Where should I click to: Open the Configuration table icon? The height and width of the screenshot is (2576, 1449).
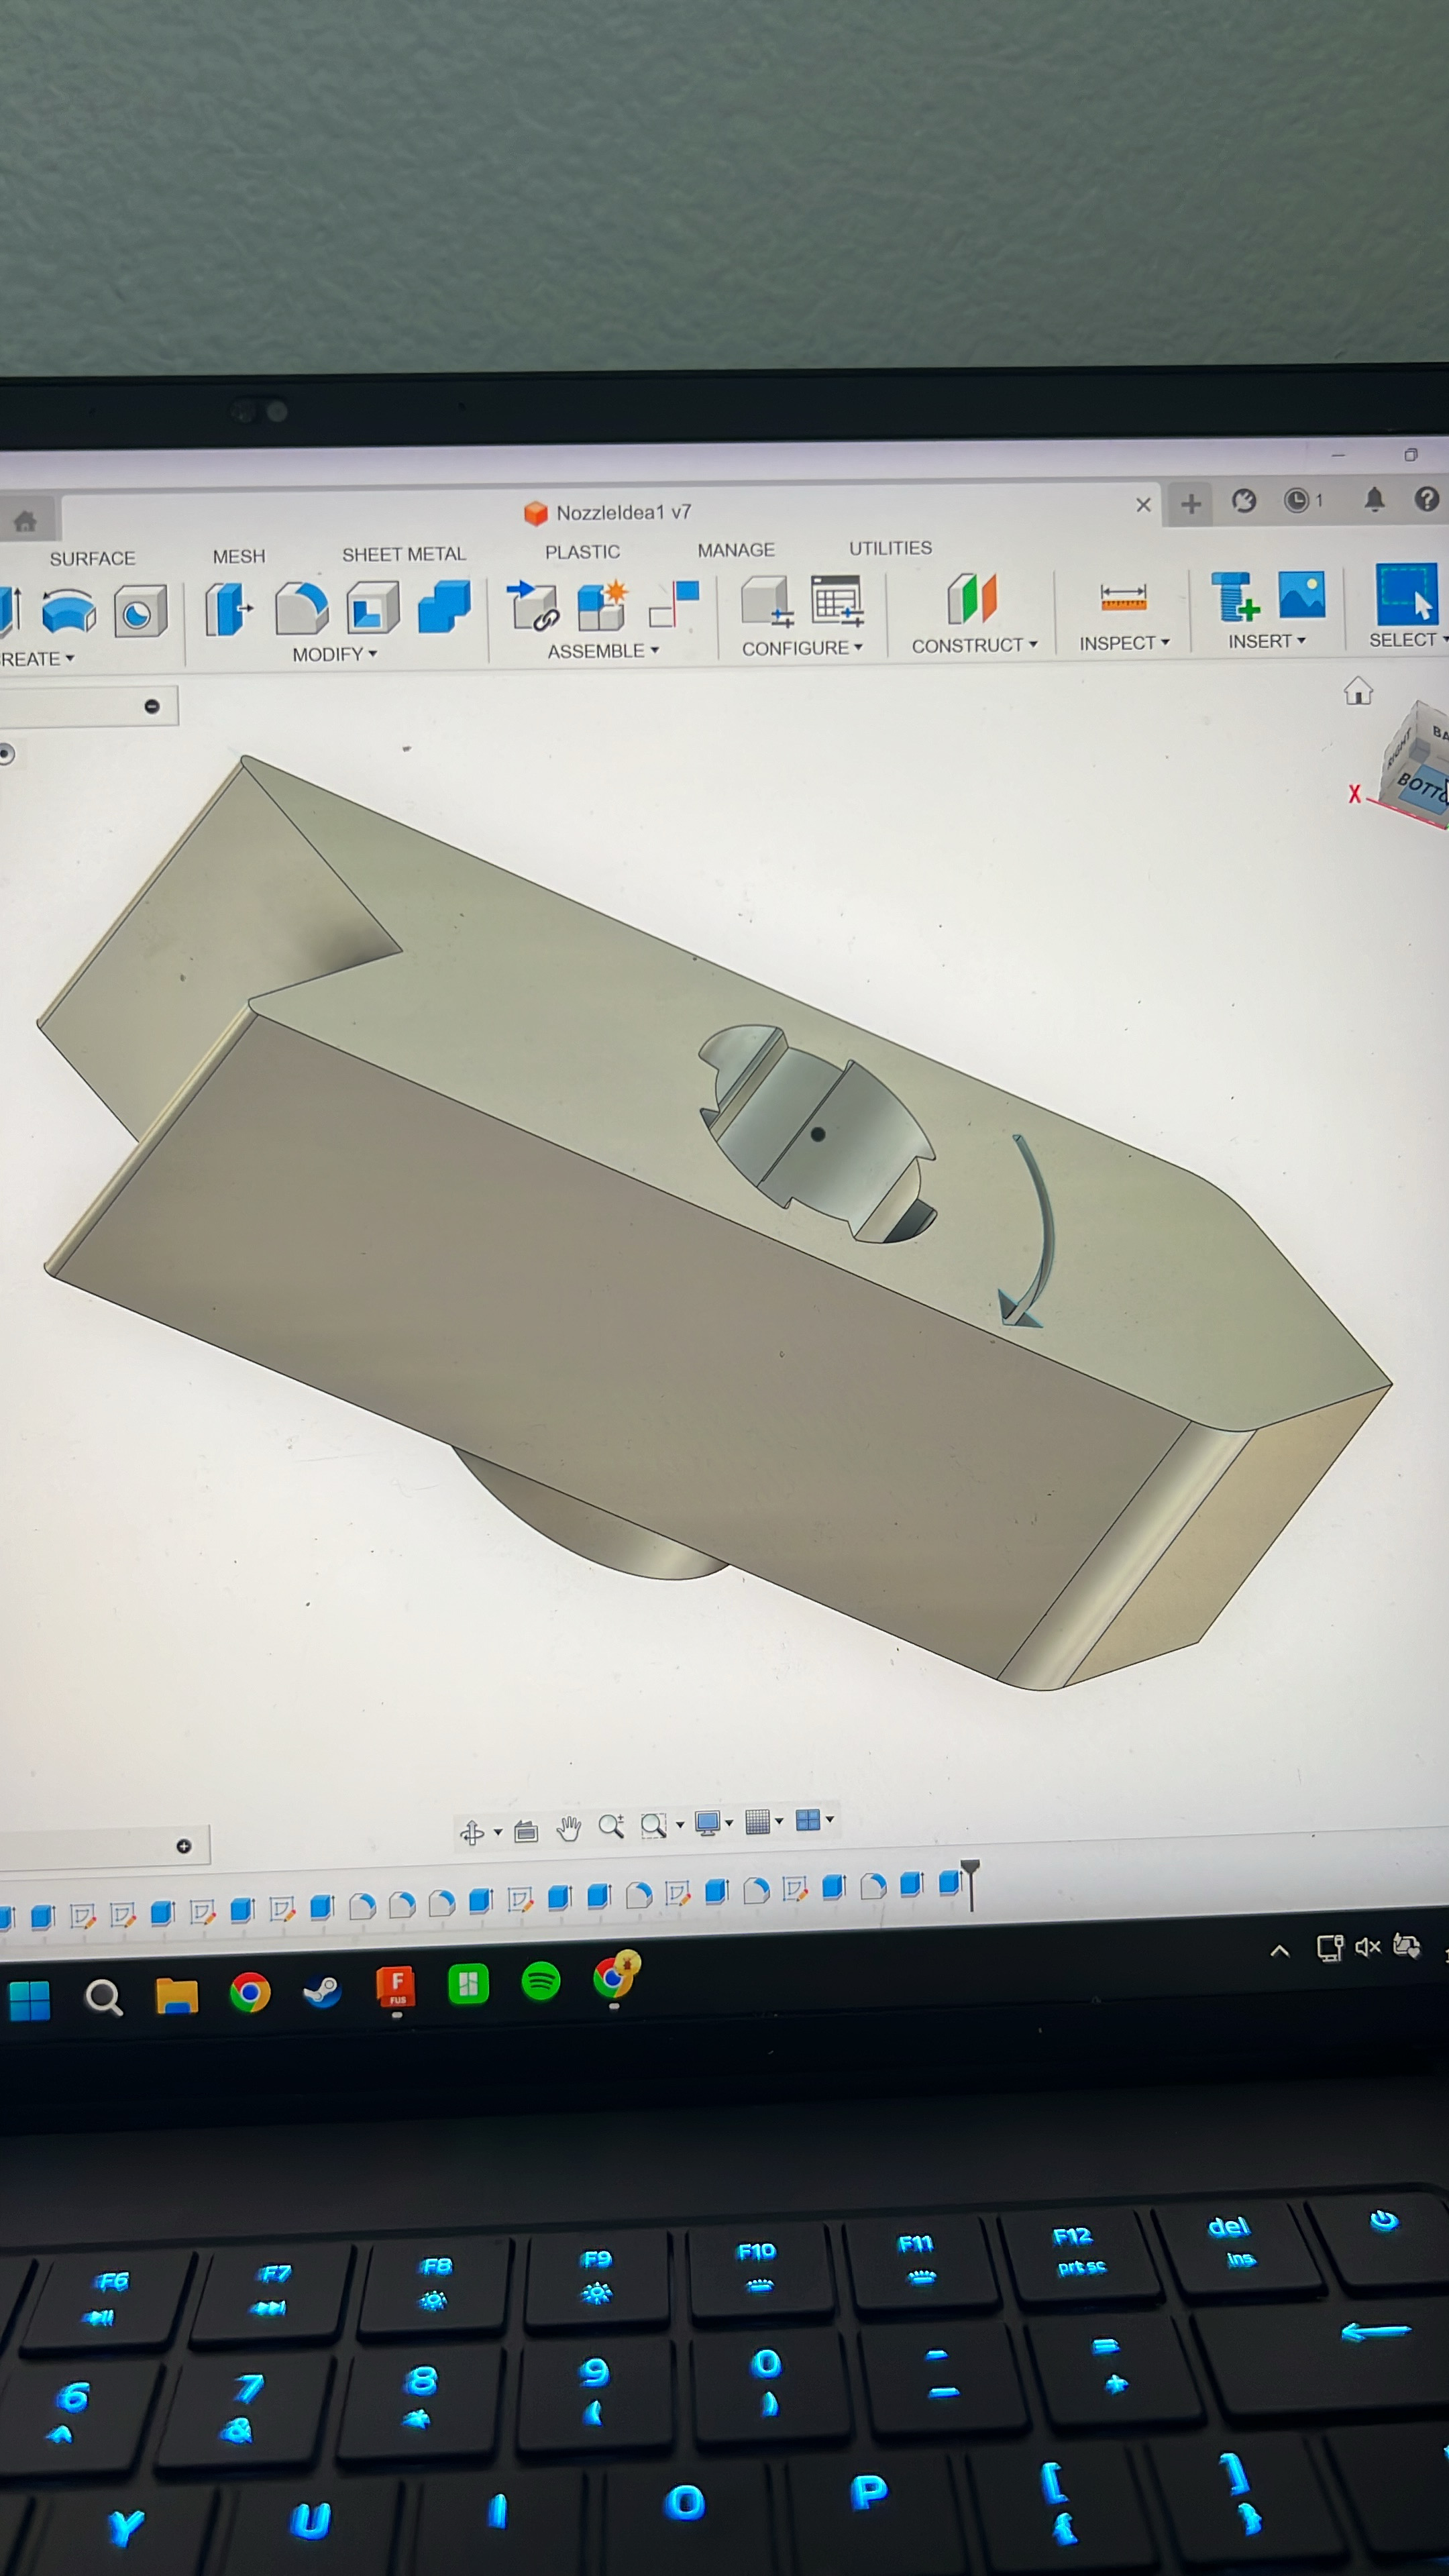[837, 601]
